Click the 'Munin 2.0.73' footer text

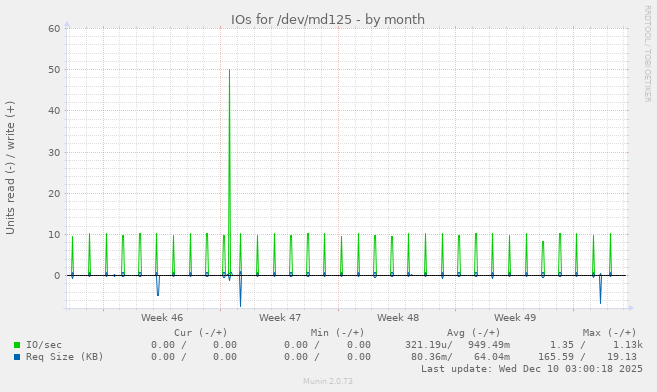328,382
